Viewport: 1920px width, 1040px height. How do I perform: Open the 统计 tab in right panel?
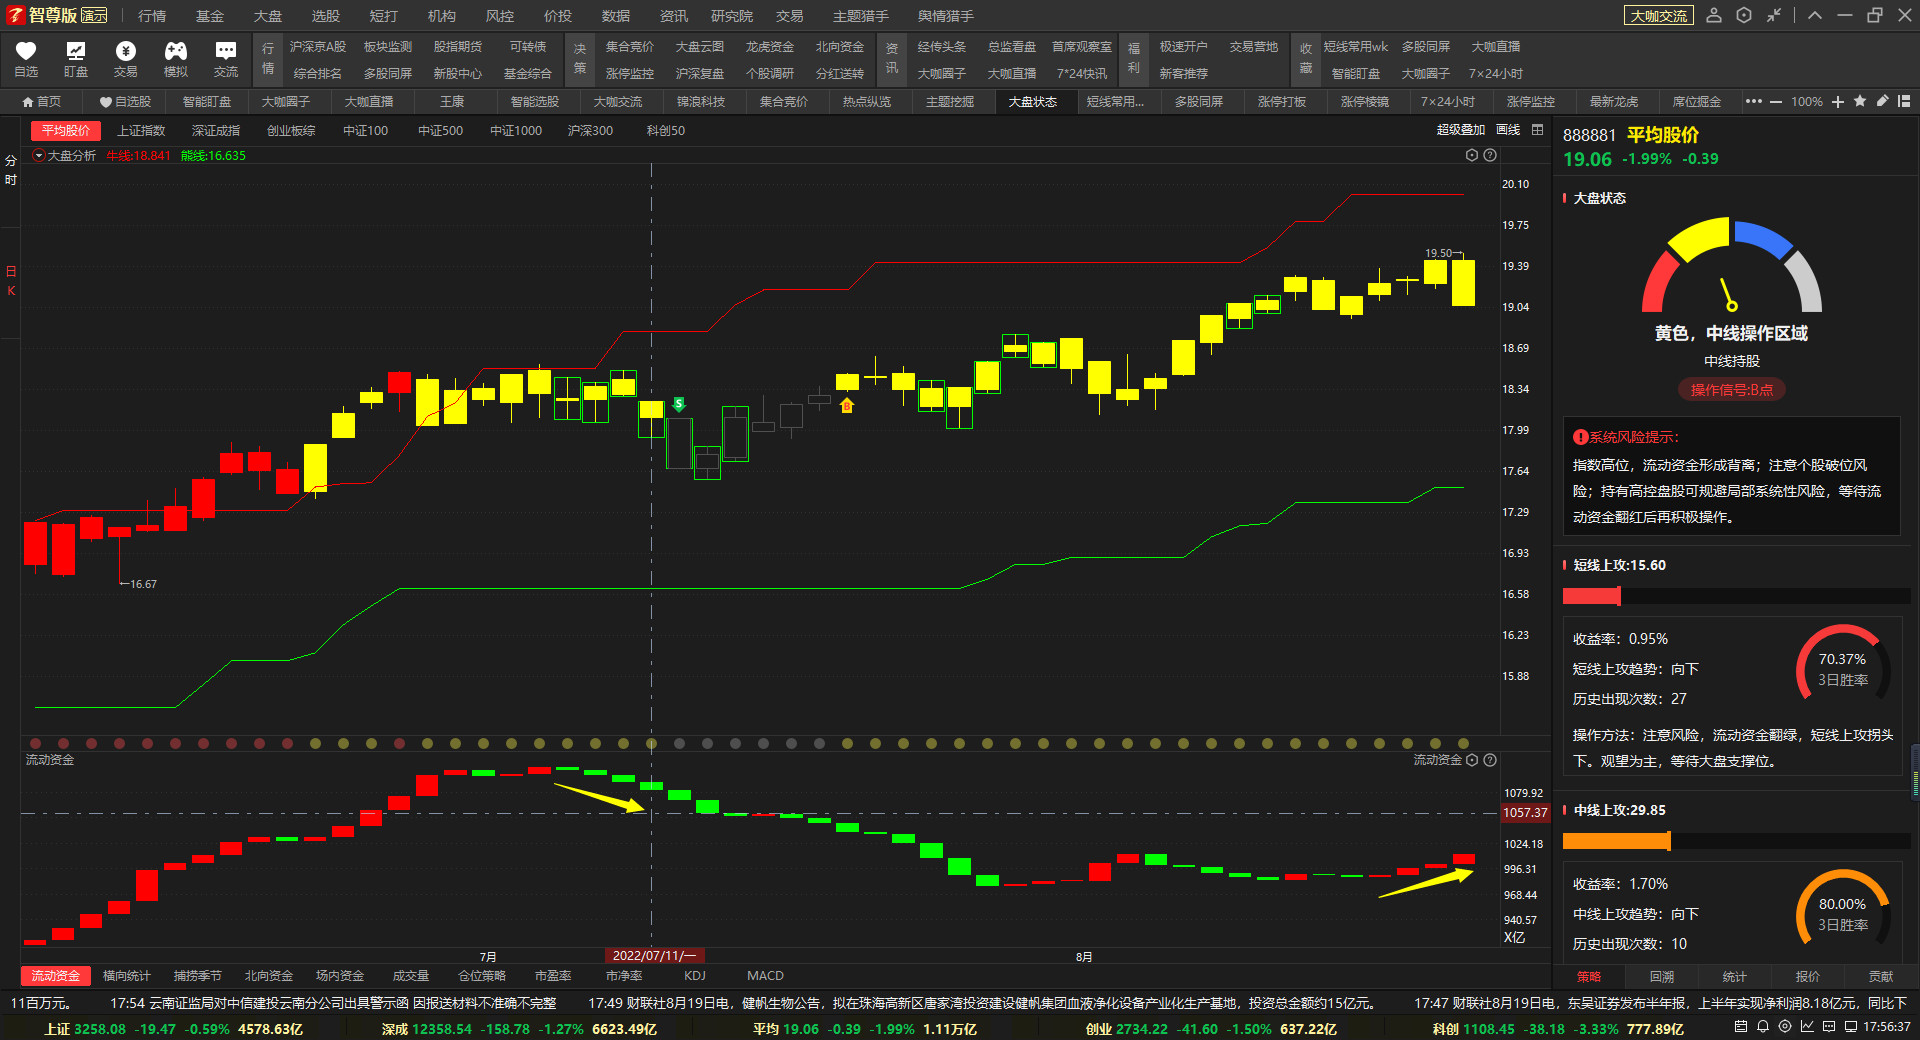click(1735, 977)
